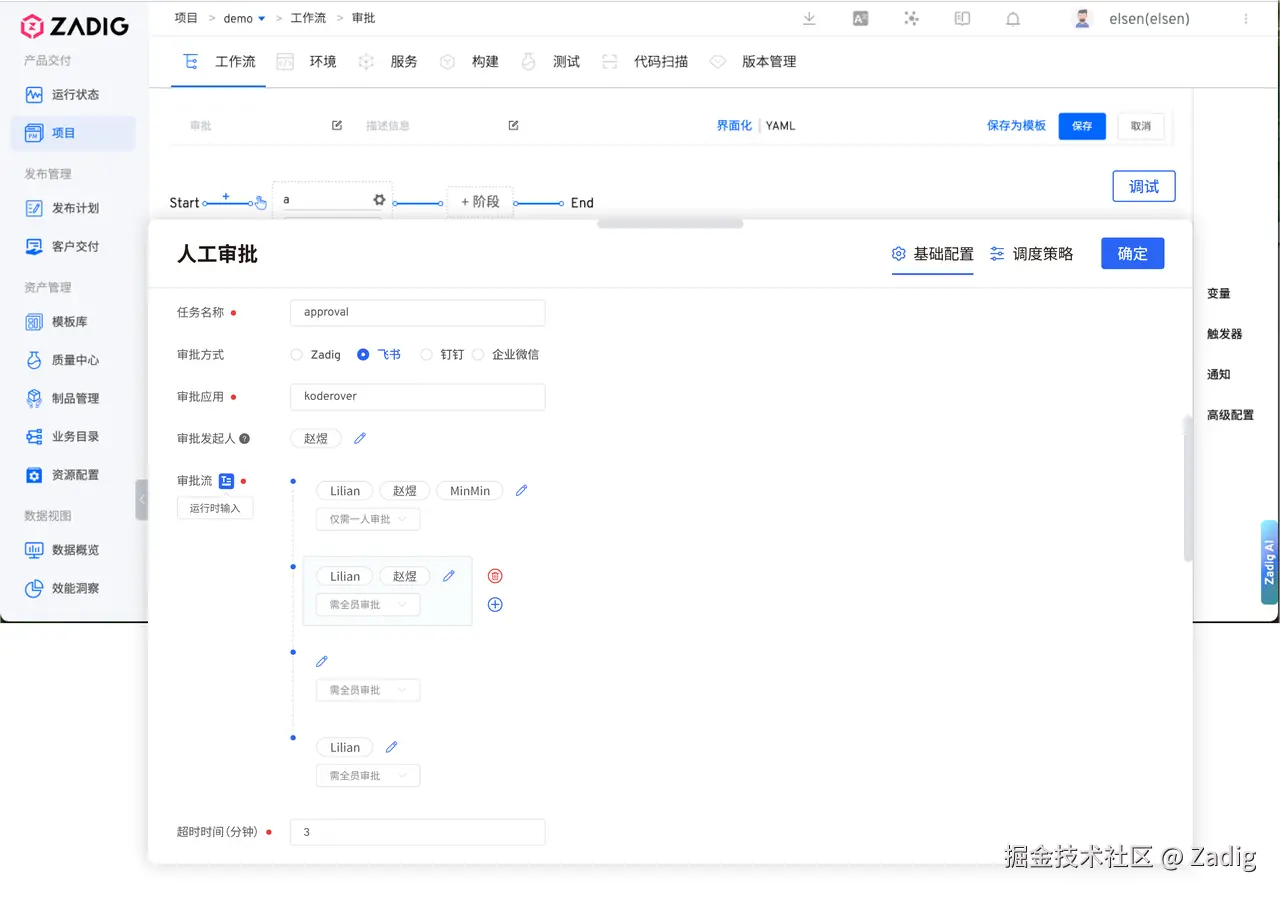Edit the workflow name pencil icon
1280x897 pixels.
coord(337,125)
